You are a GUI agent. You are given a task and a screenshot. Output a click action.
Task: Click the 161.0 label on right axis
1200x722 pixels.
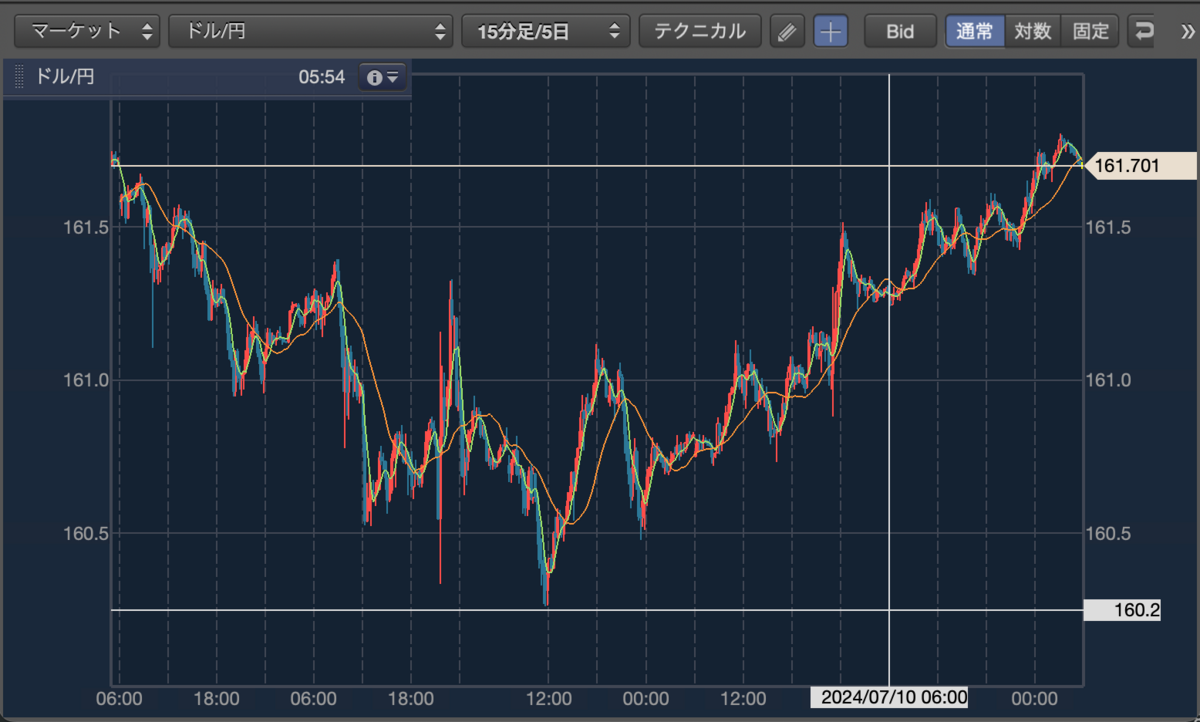pyautogui.click(x=1109, y=380)
